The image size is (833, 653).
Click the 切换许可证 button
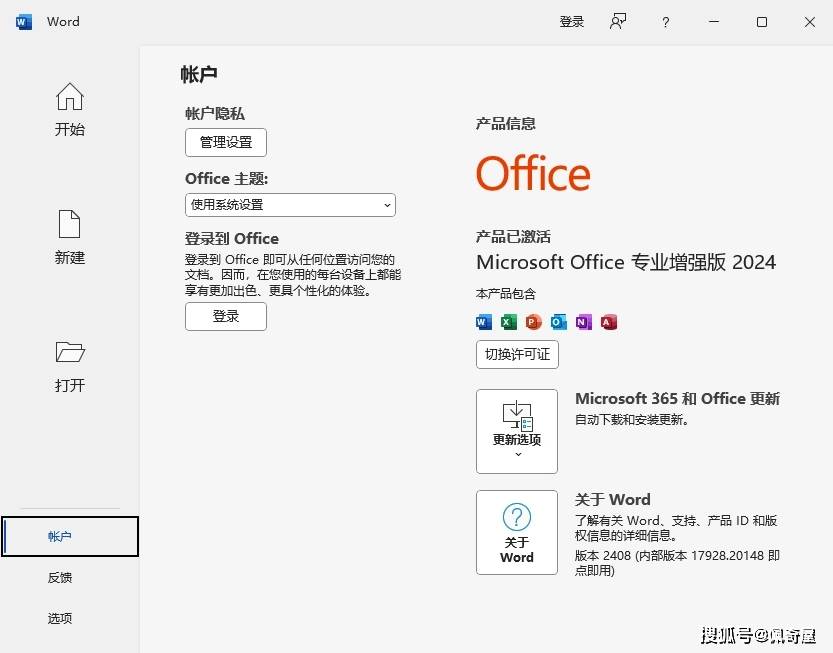517,354
